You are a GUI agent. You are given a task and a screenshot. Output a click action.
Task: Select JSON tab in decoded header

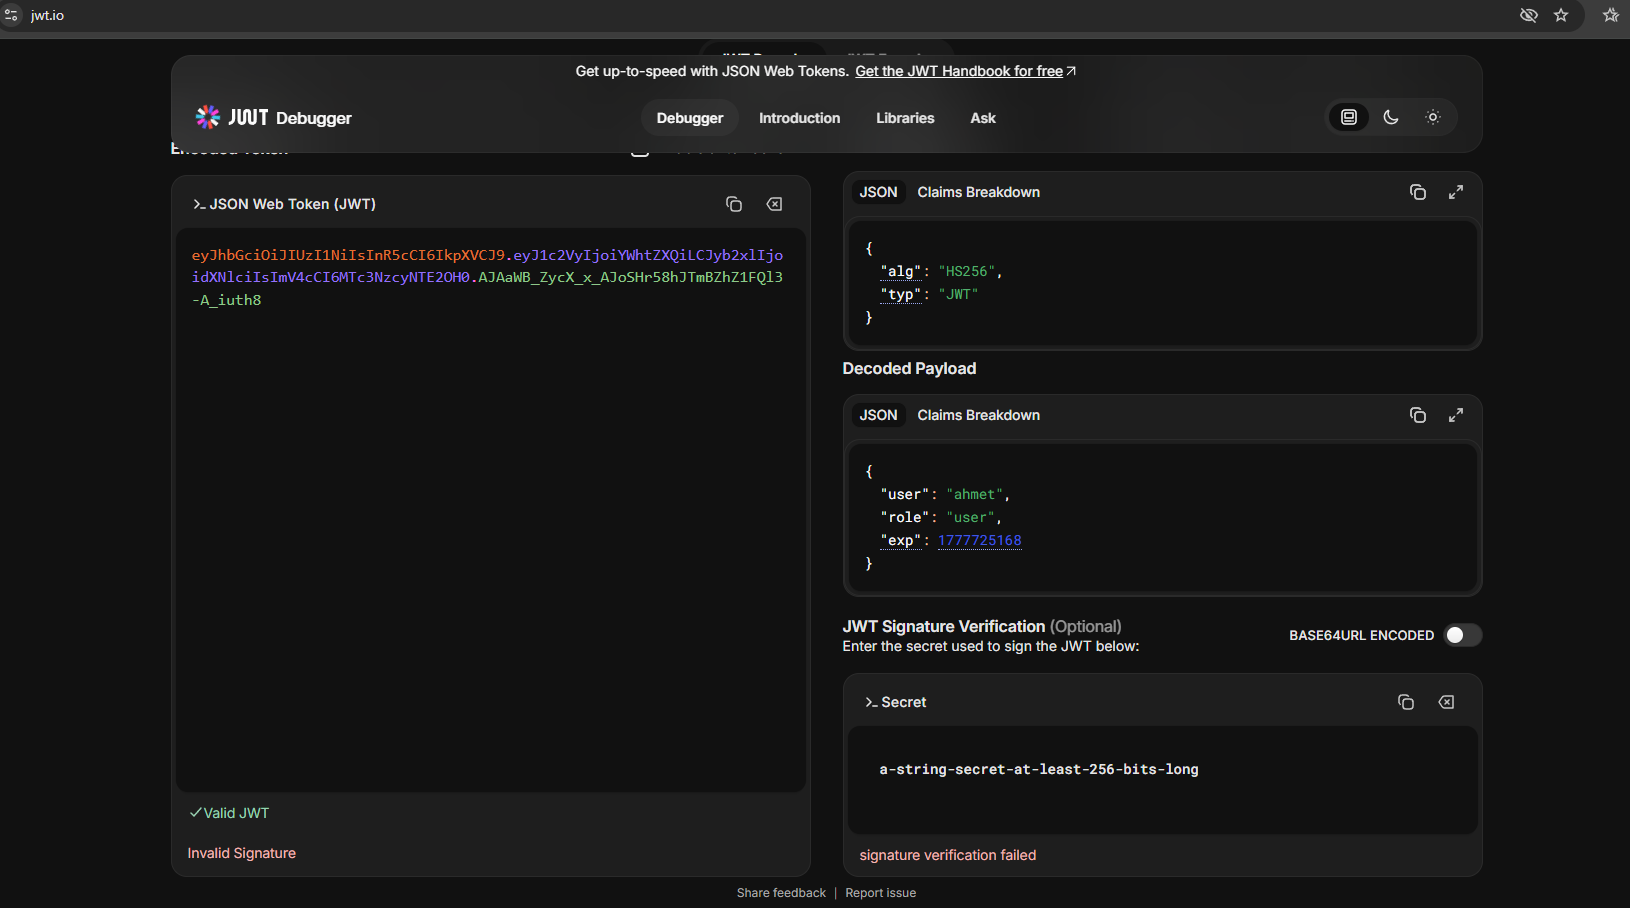pyautogui.click(x=878, y=192)
